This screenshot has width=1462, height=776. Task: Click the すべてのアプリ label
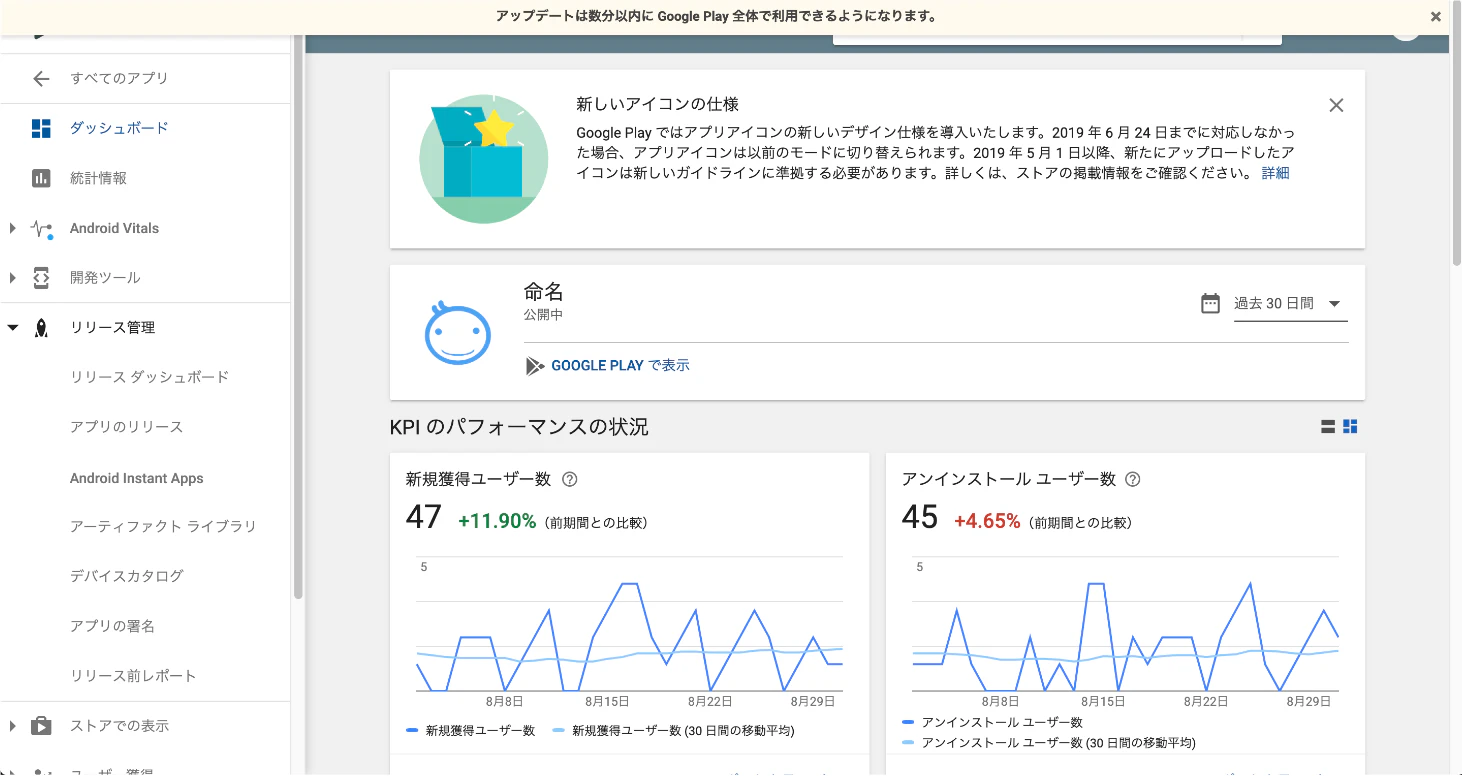click(x=119, y=78)
